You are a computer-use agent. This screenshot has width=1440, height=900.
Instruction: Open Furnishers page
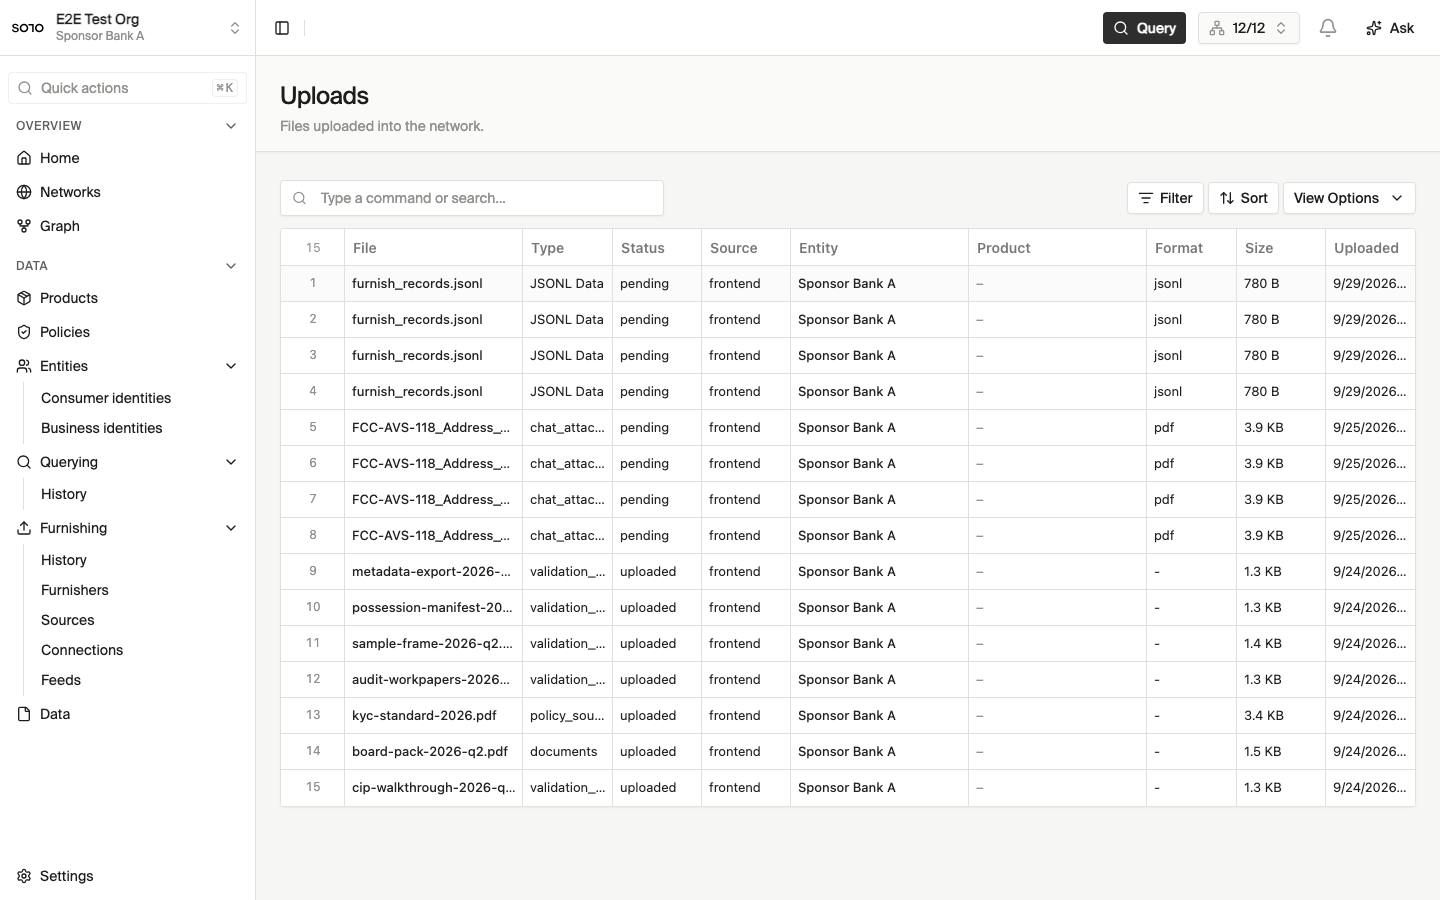coord(75,590)
